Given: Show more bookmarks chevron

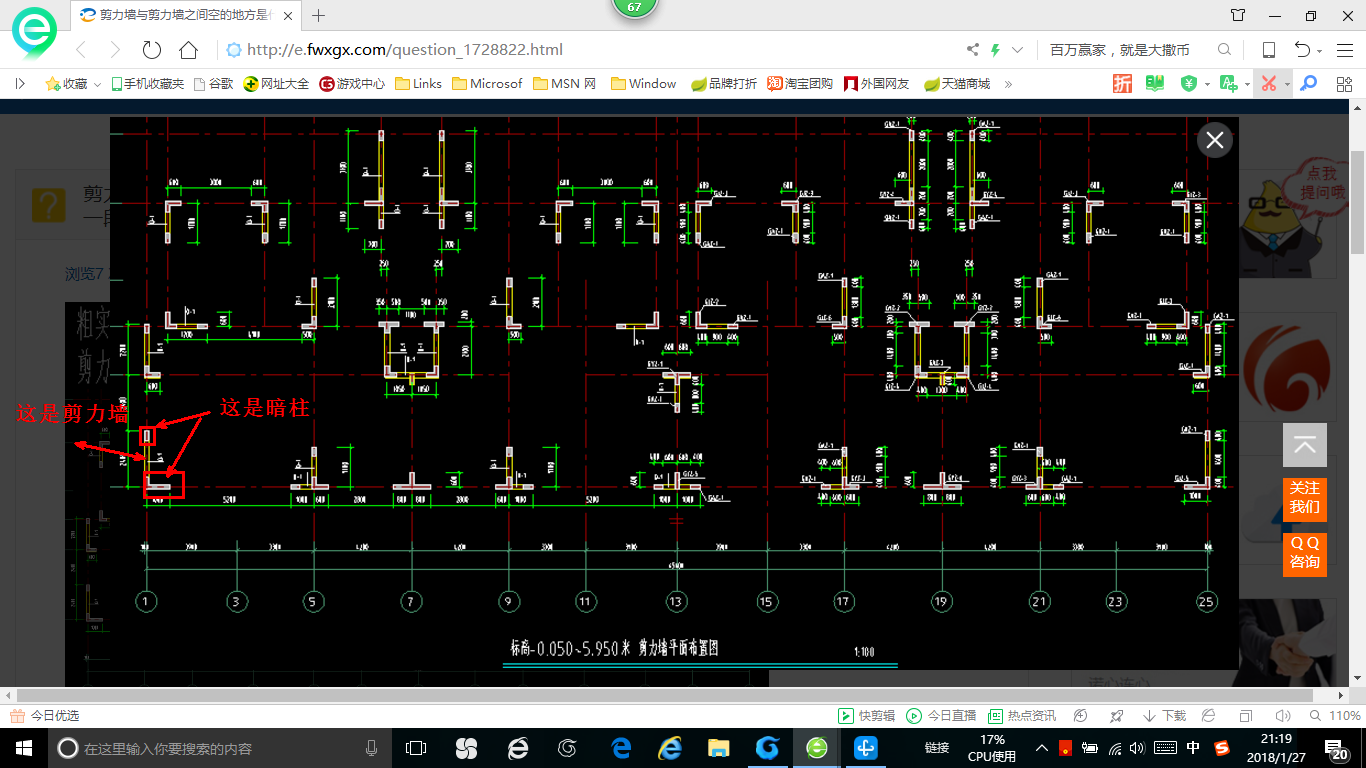Looking at the screenshot, I should [1008, 84].
